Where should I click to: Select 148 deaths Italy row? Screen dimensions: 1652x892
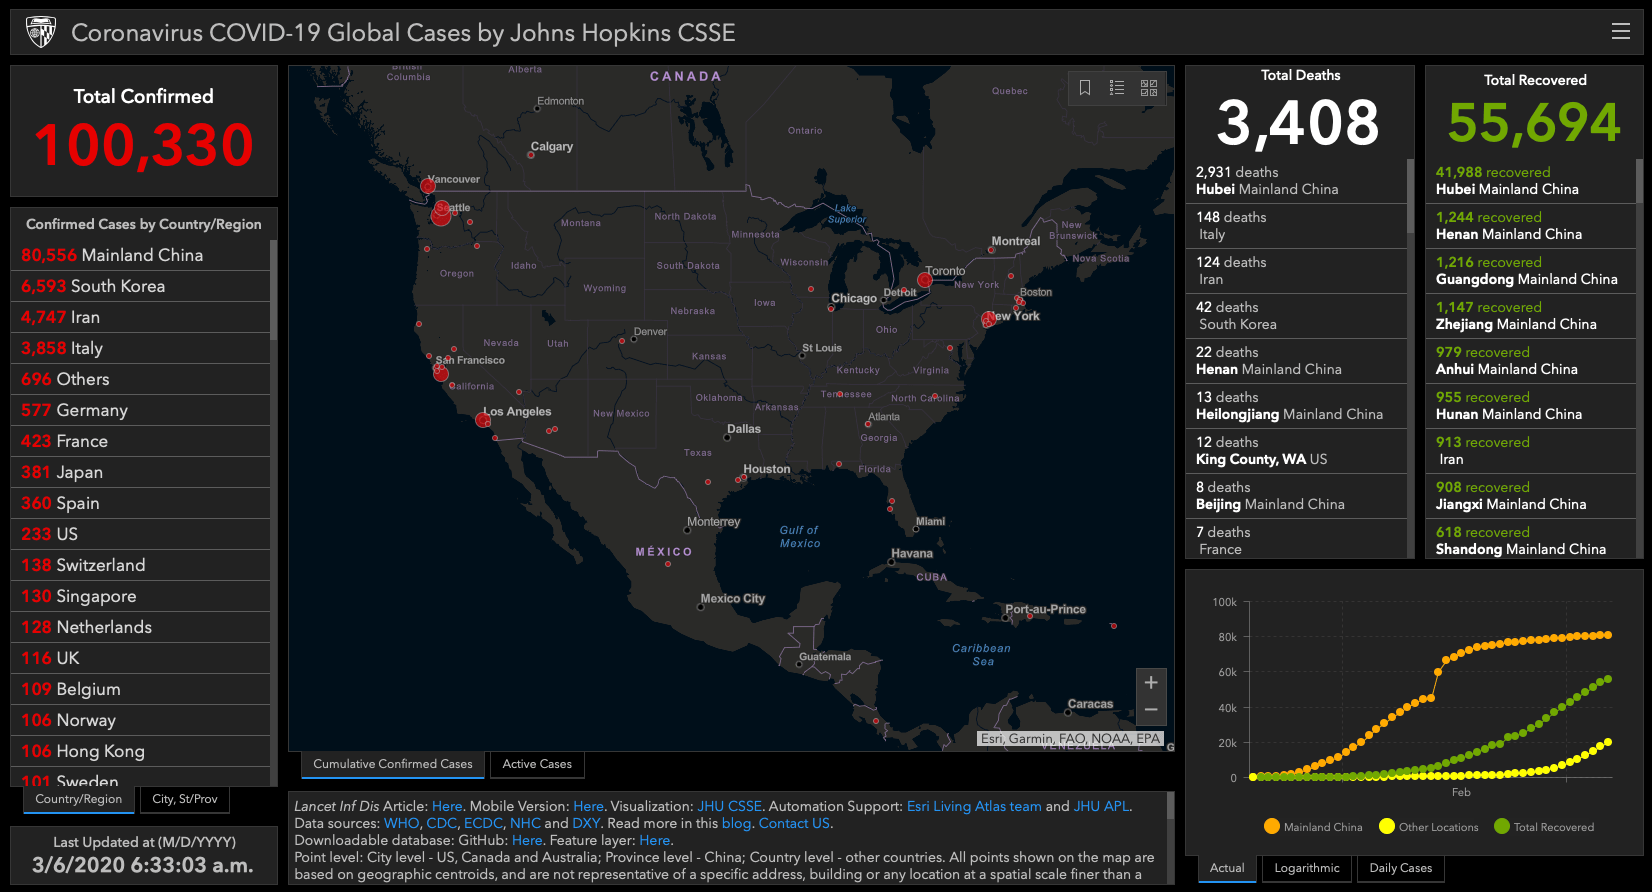tap(1296, 226)
